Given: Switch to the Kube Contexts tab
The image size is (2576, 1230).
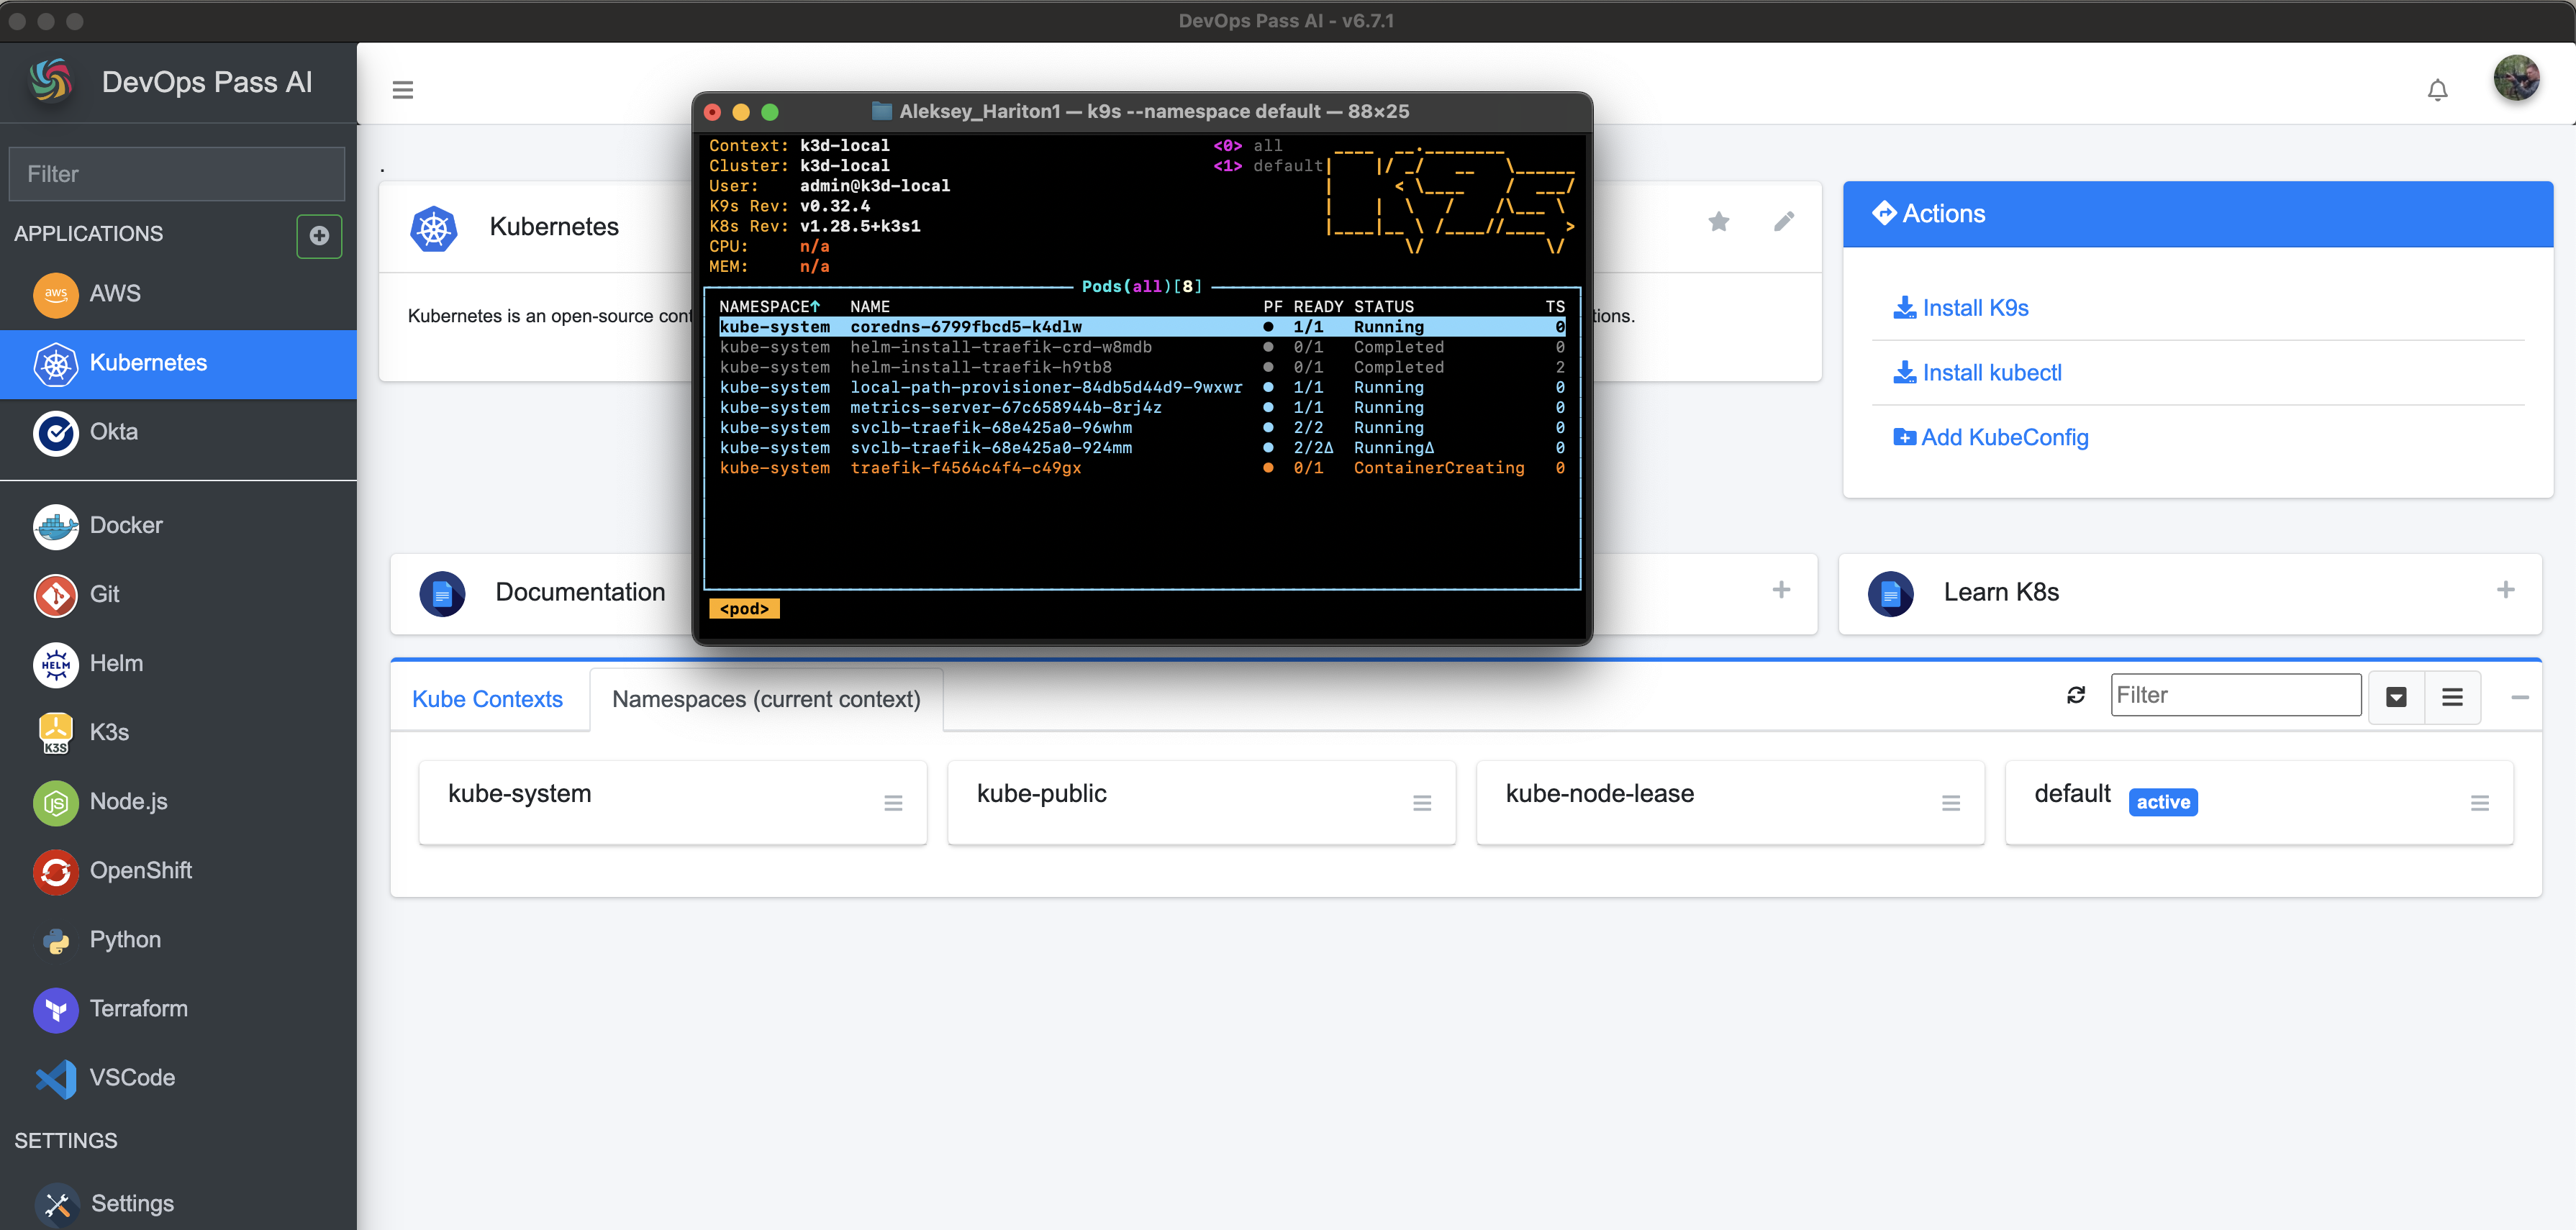Looking at the screenshot, I should [487, 699].
